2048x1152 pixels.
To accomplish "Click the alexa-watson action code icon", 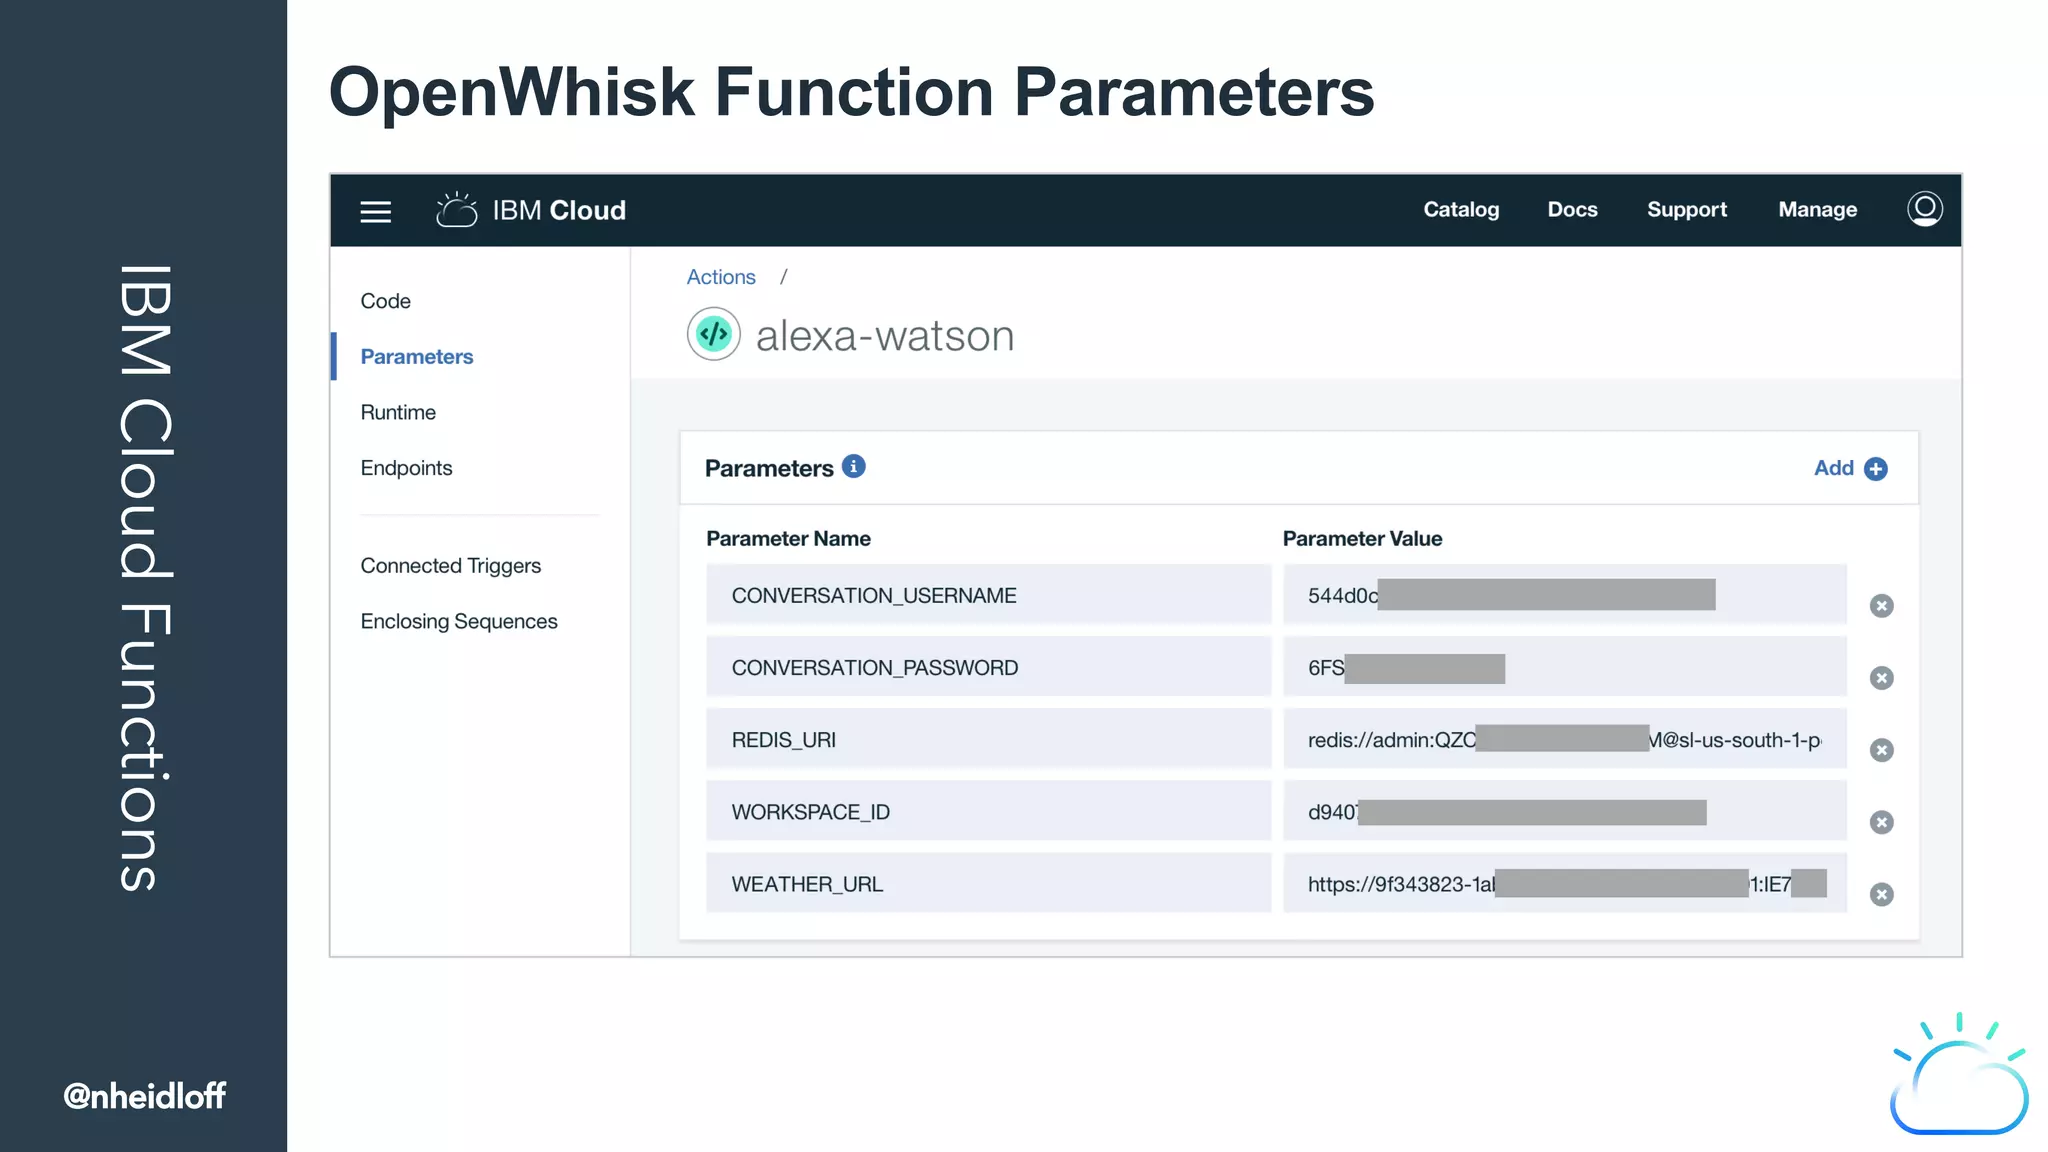I will pos(713,334).
